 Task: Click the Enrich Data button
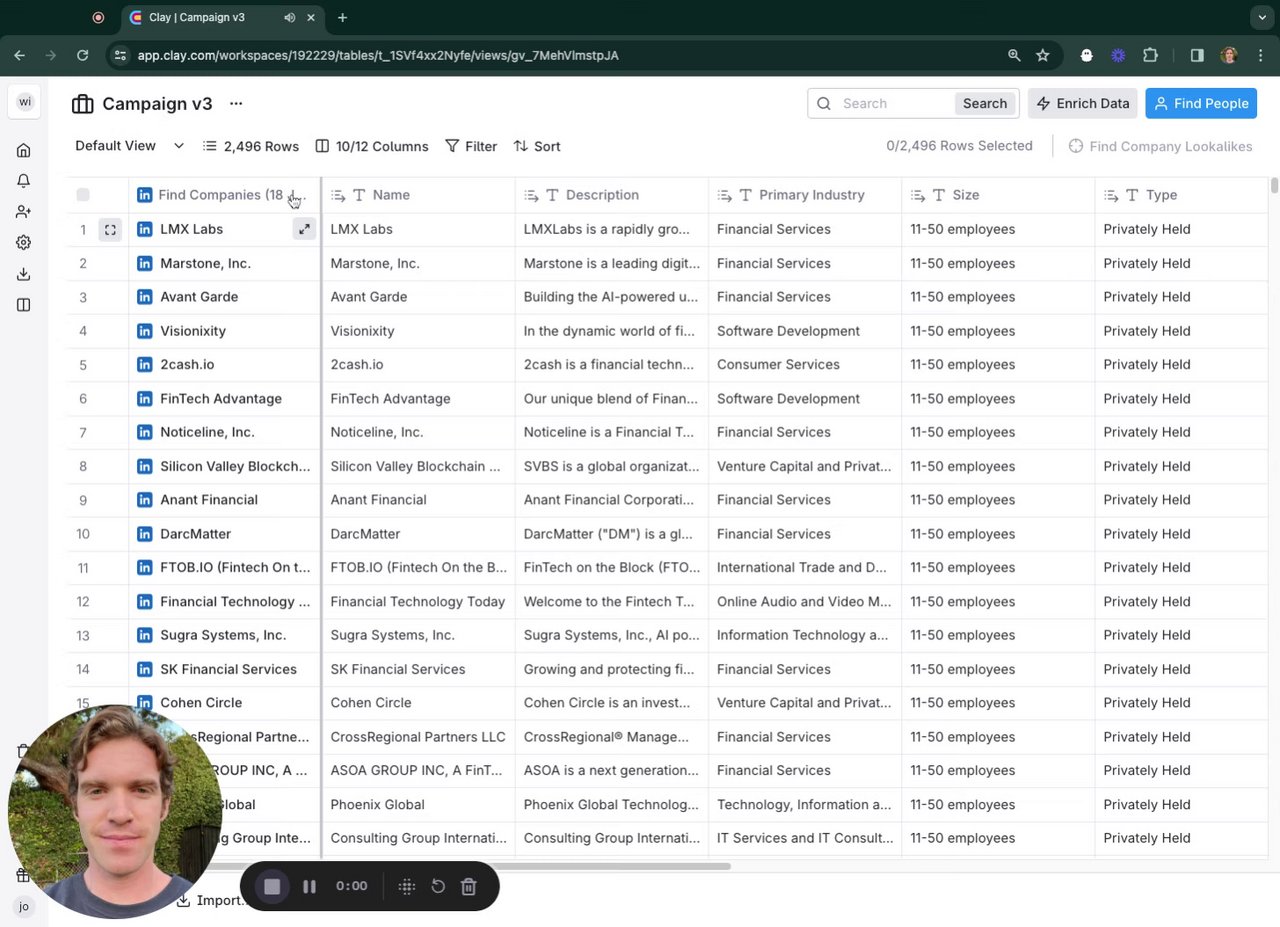(x=1083, y=103)
